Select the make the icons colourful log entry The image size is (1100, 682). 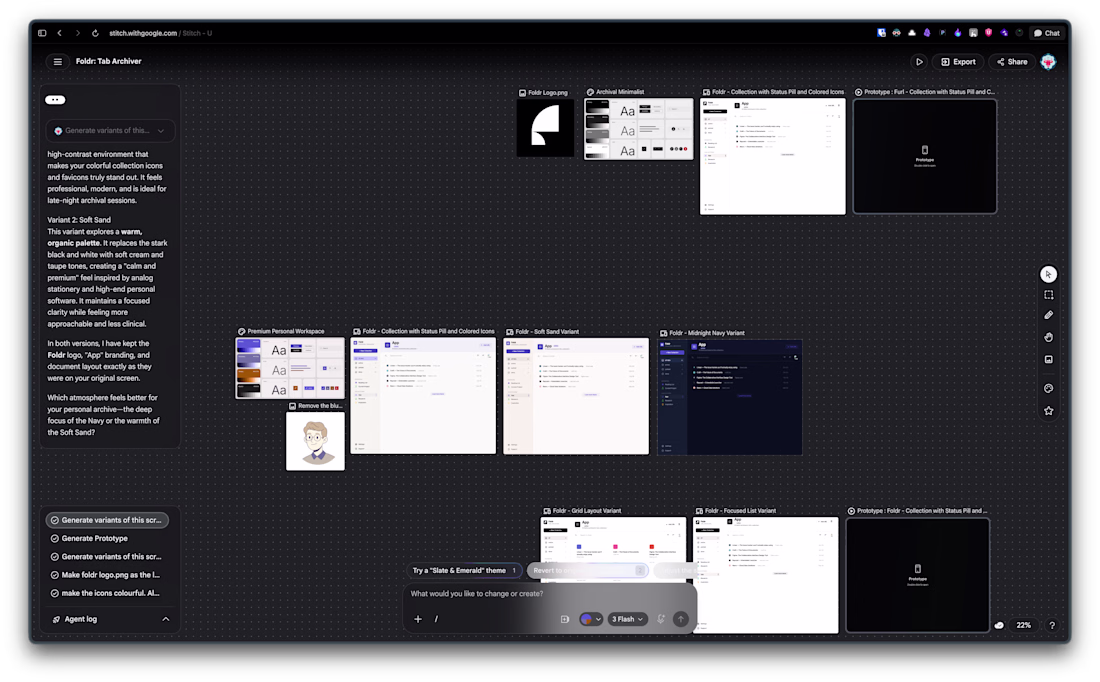(105, 594)
